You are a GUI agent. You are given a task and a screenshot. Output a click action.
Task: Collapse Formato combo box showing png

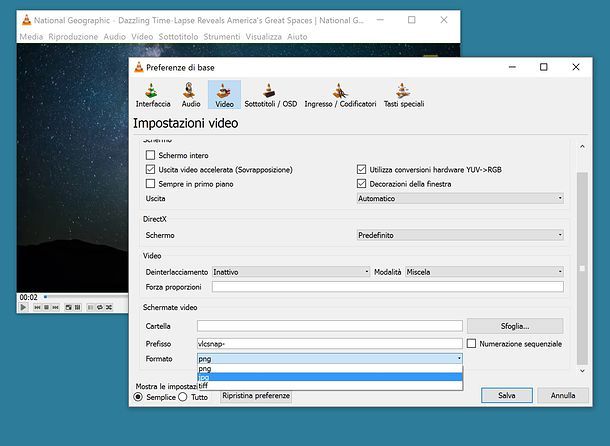(x=330, y=358)
